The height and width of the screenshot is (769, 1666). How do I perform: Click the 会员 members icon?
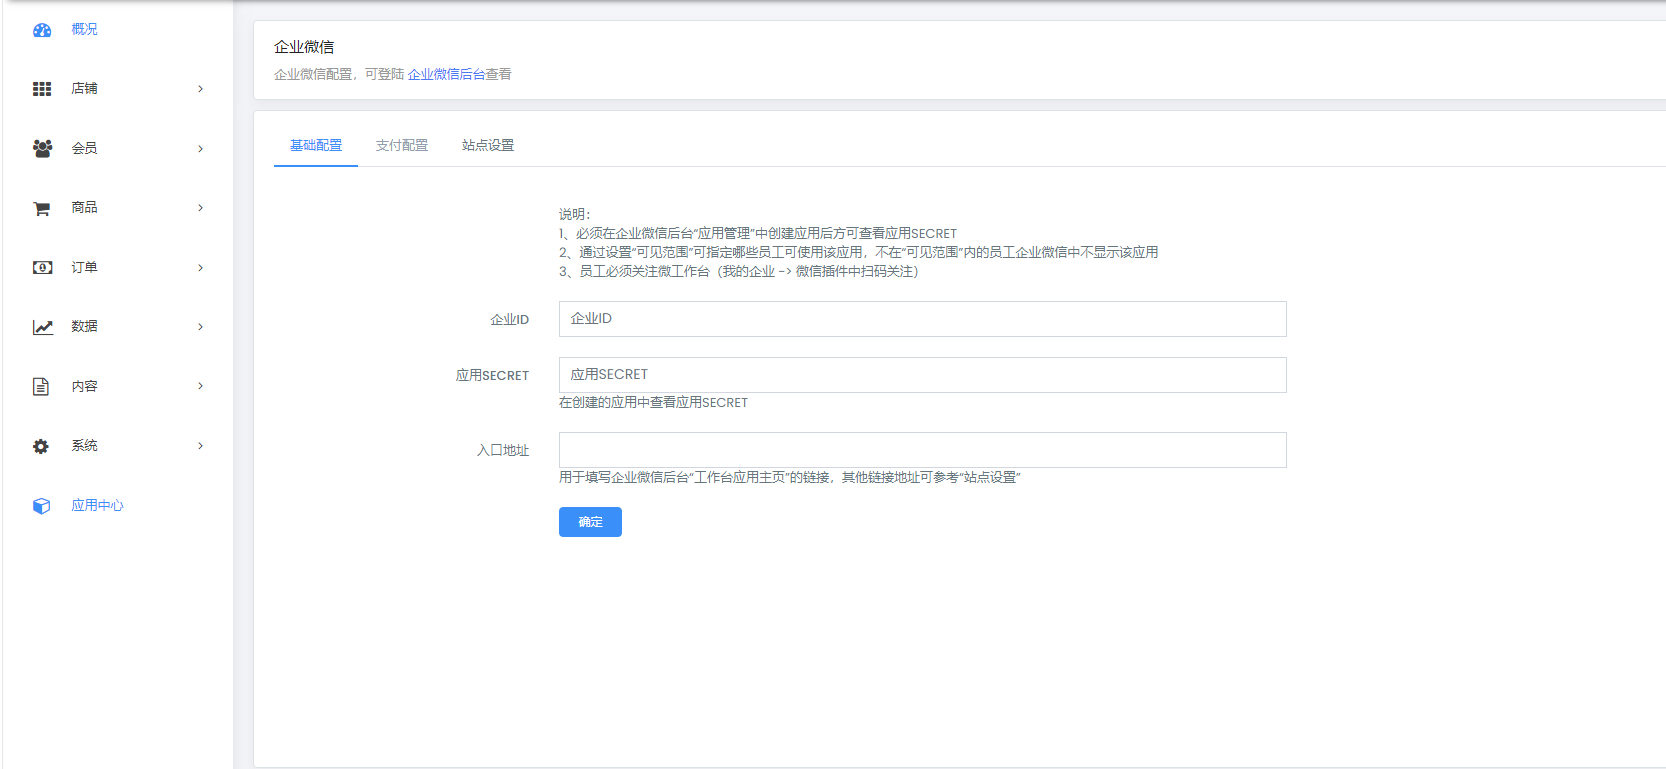[x=42, y=148]
